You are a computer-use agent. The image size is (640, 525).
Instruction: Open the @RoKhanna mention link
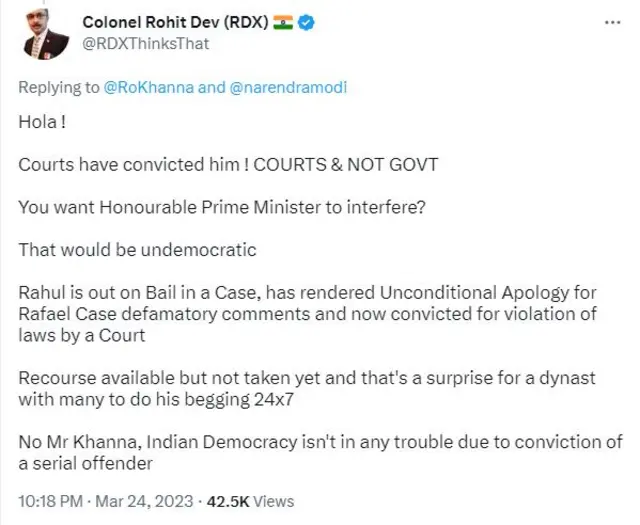click(150, 88)
